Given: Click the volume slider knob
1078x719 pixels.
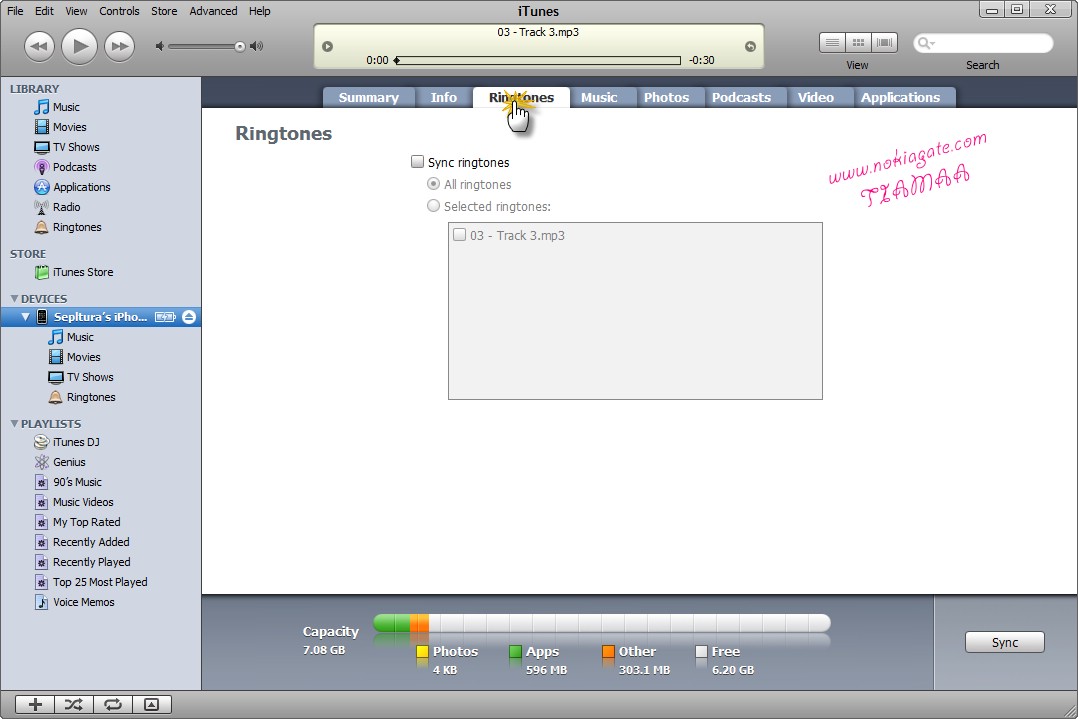Looking at the screenshot, I should click(x=240, y=46).
